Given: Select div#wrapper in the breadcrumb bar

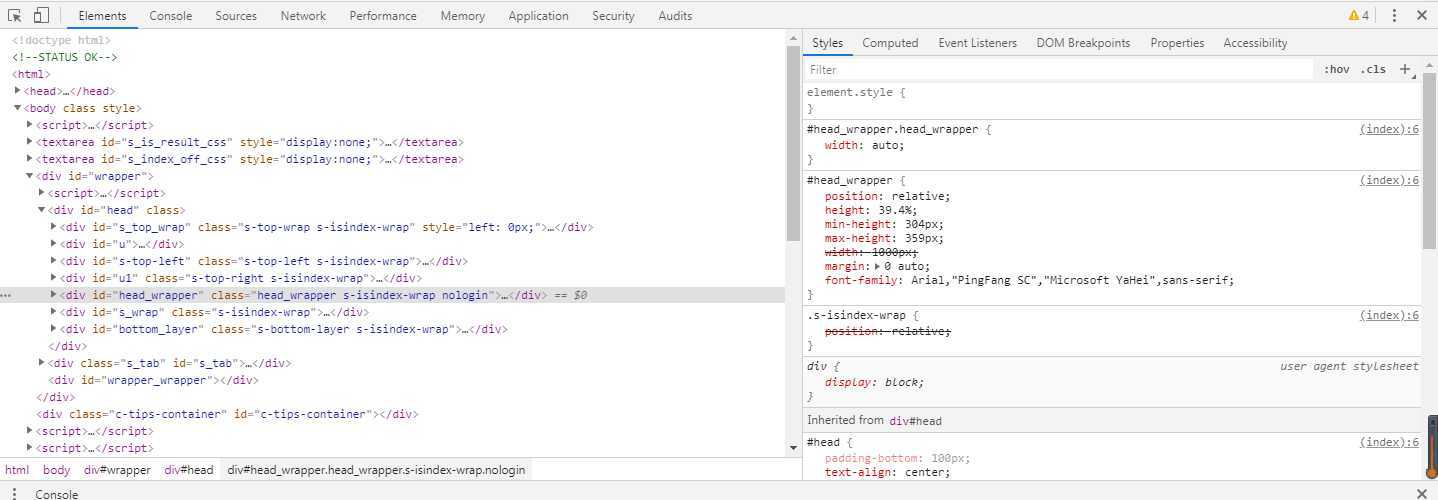Looking at the screenshot, I should [x=117, y=470].
